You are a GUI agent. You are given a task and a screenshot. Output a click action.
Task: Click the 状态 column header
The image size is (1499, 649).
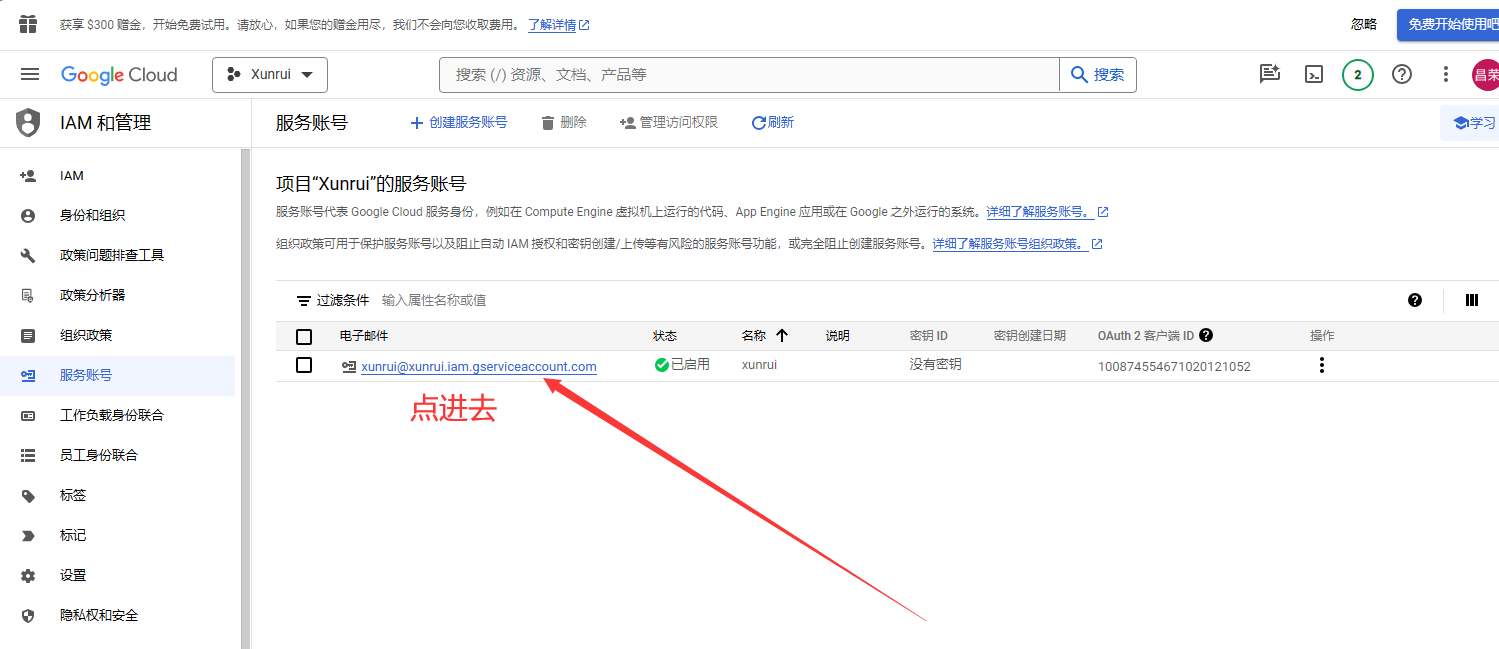pos(665,336)
